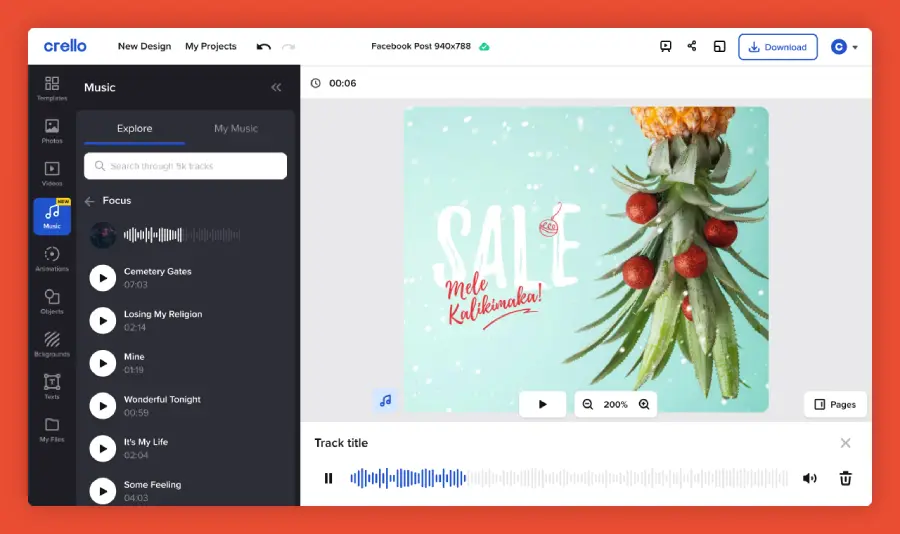Open presentation preview mode icon

click(x=665, y=47)
